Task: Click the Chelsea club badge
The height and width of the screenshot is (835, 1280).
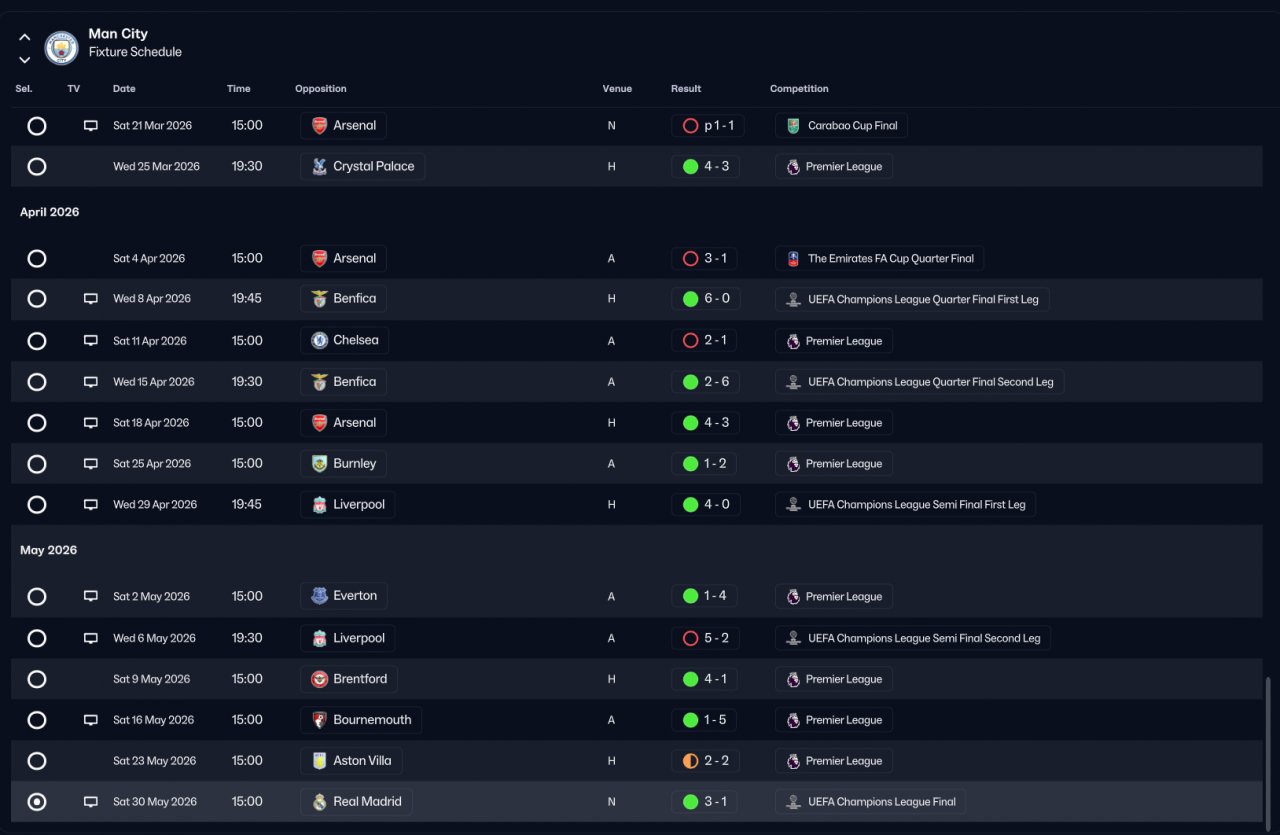Action: [x=319, y=341]
